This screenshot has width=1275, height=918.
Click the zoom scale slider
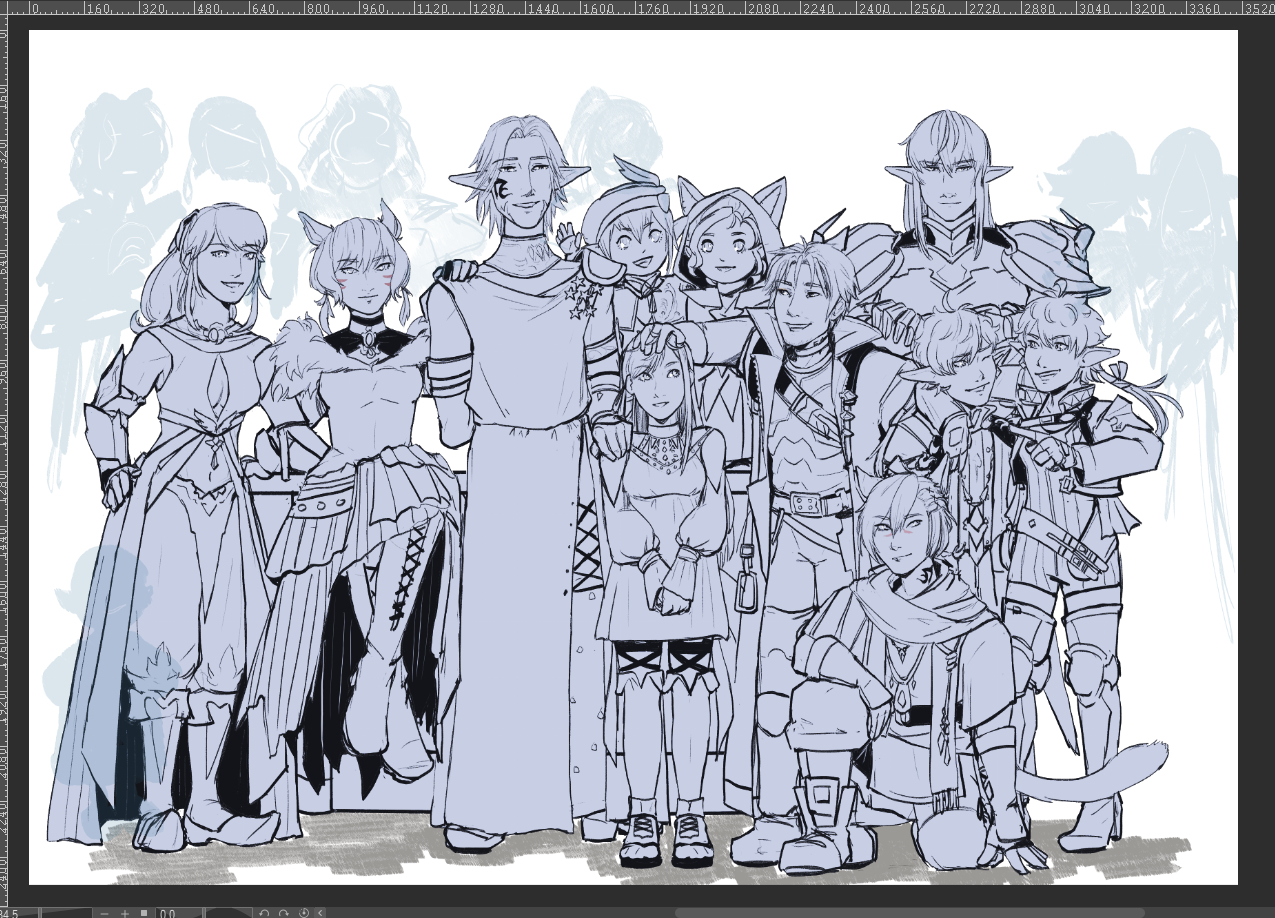coord(65,912)
